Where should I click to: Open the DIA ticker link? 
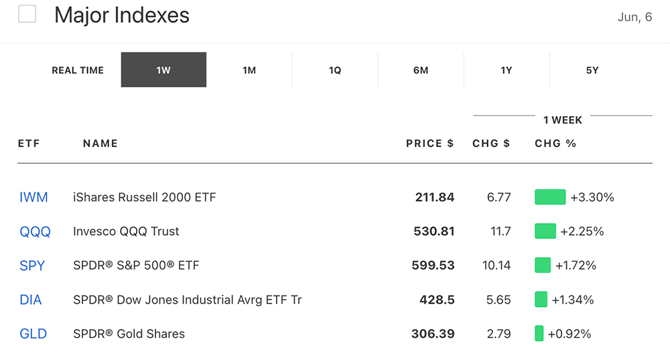click(x=30, y=300)
